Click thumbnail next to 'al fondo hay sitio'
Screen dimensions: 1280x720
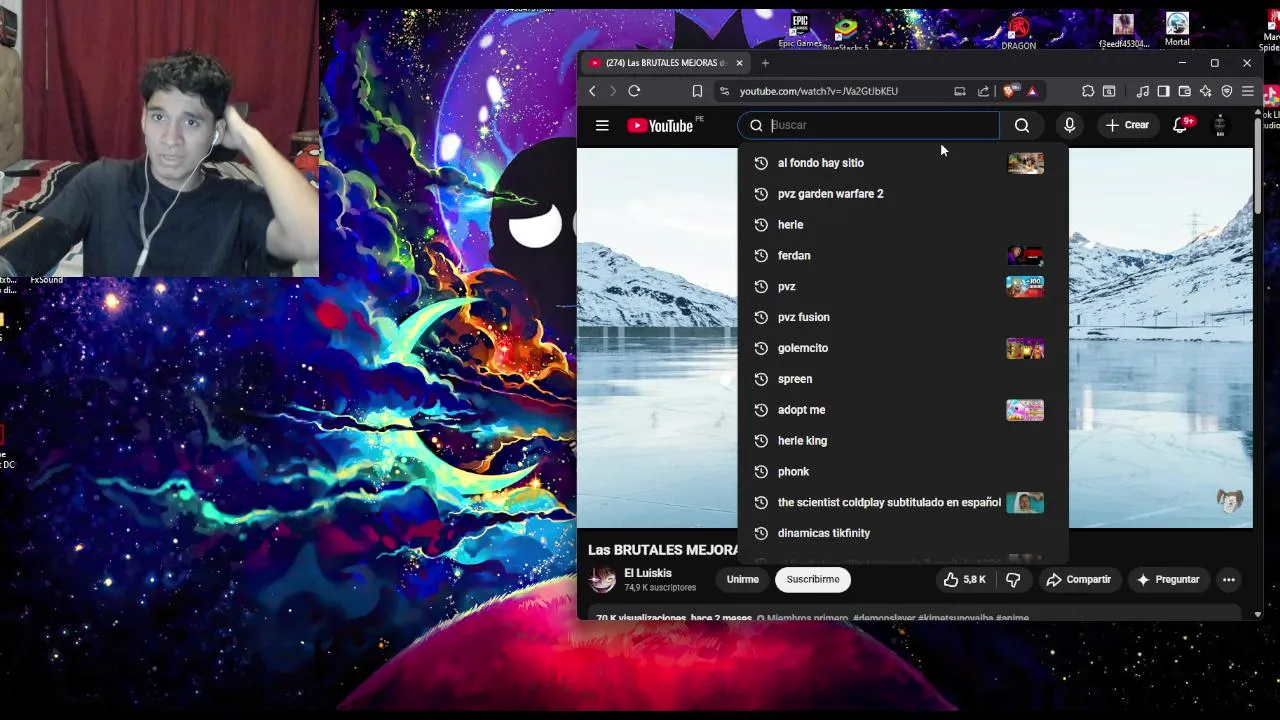pos(1025,163)
